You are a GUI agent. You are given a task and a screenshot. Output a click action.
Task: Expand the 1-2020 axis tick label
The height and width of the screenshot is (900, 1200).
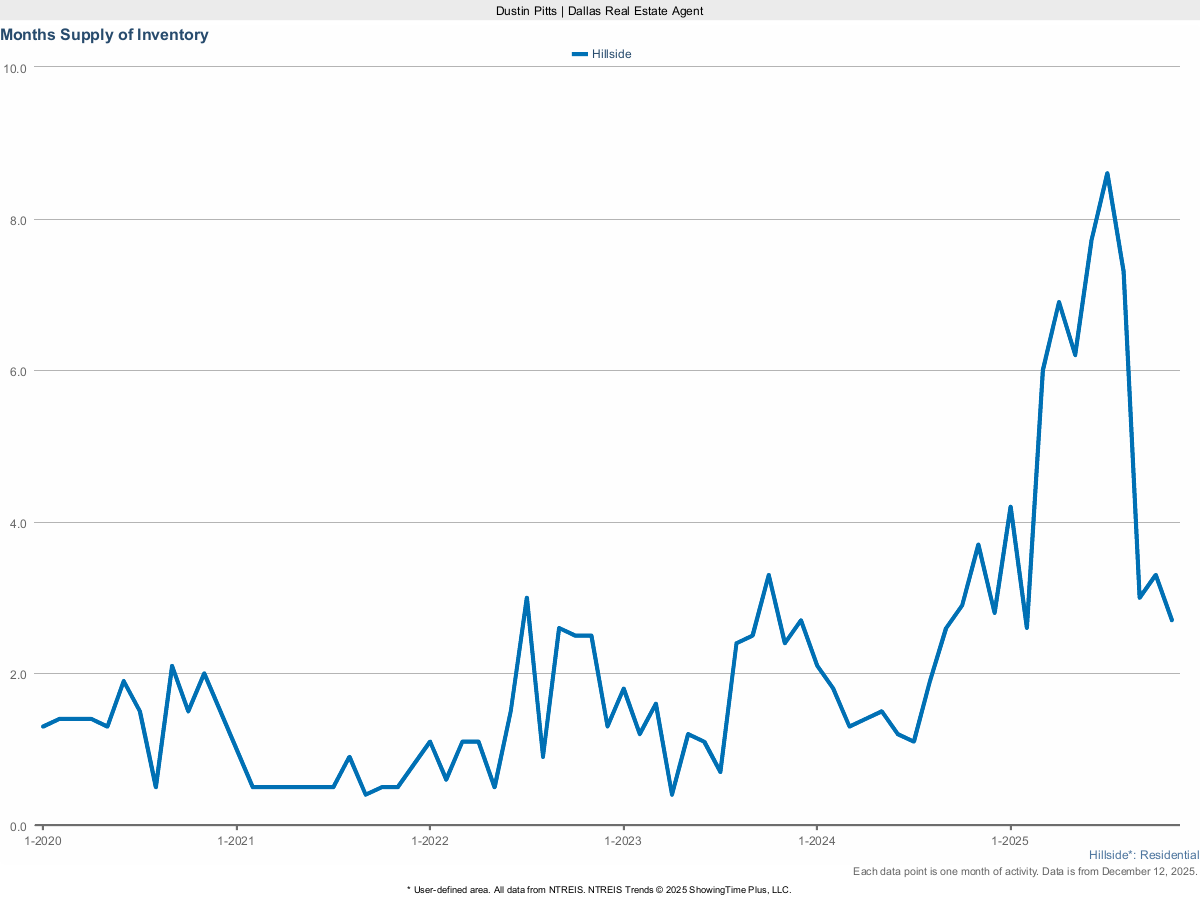tap(43, 841)
